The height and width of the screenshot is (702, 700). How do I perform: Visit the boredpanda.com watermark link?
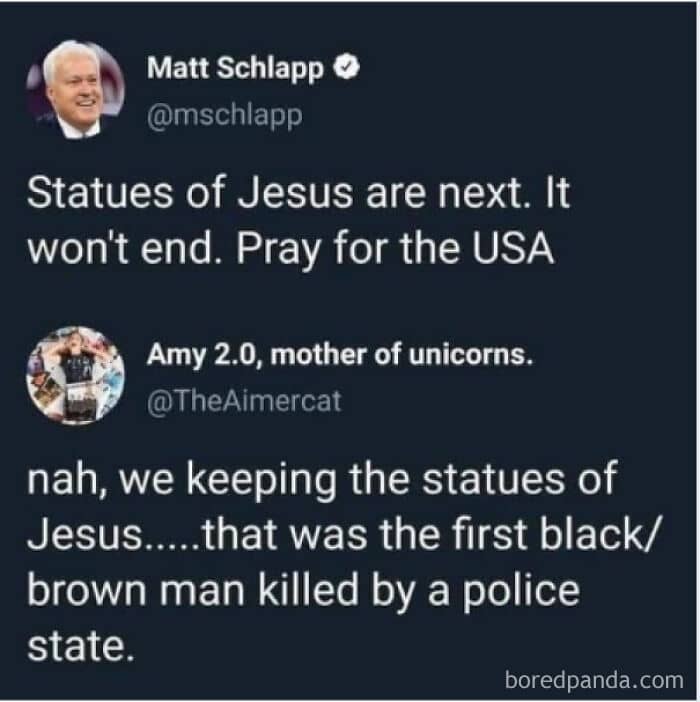click(x=594, y=680)
